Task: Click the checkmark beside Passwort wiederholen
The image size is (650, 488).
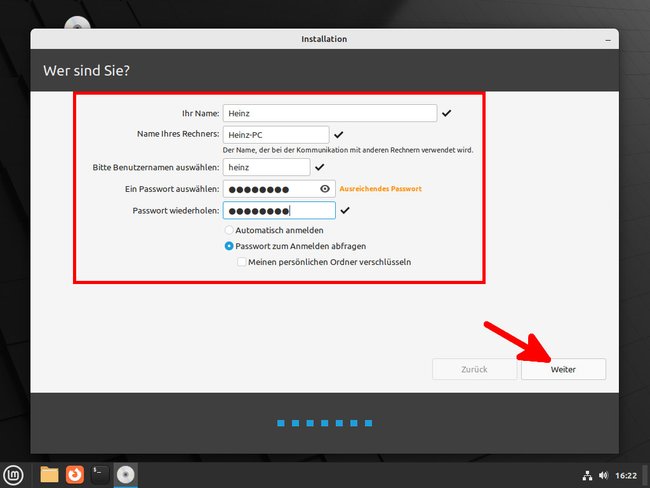Action: (345, 211)
